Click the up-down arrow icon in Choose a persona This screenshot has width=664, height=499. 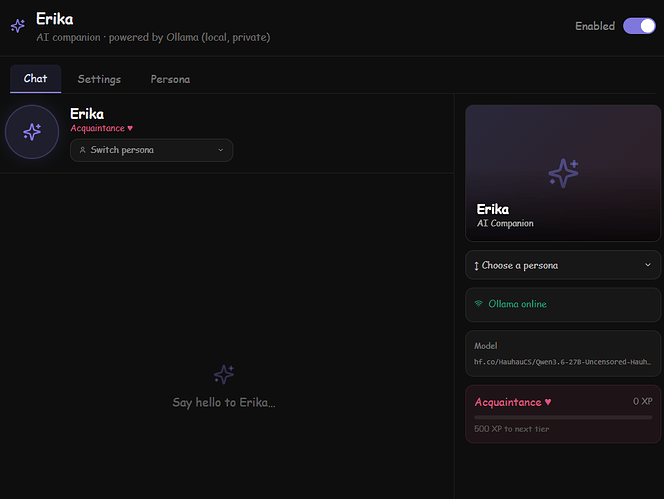(476, 266)
